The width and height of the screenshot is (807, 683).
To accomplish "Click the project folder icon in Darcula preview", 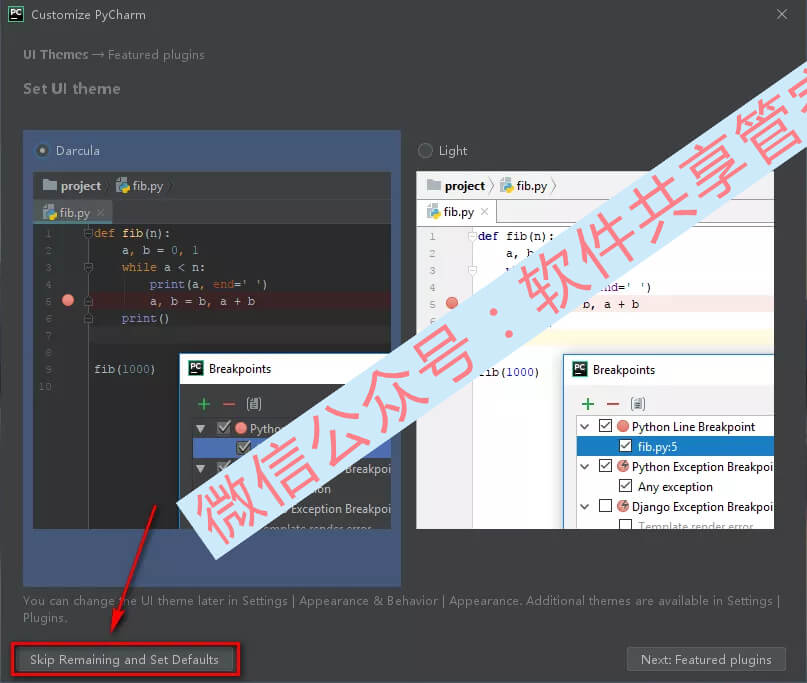I will (50, 185).
